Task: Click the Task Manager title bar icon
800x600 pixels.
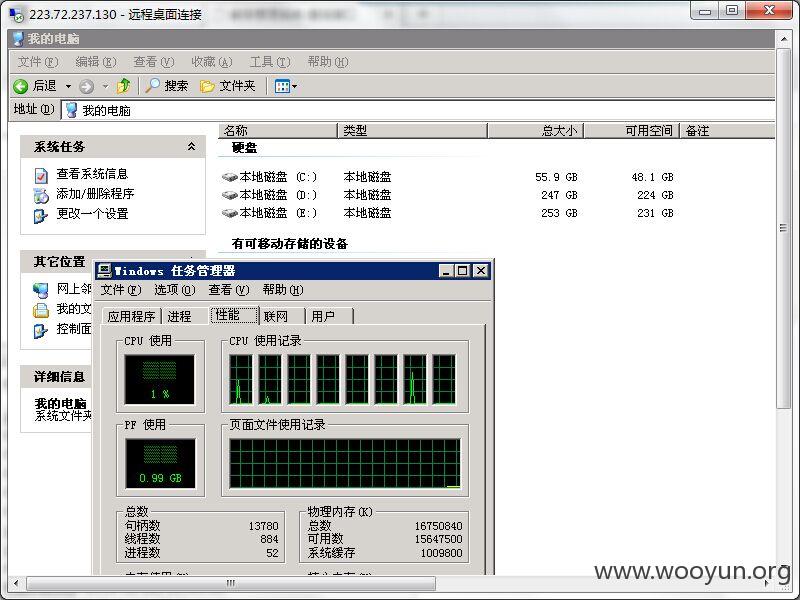Action: click(x=104, y=270)
